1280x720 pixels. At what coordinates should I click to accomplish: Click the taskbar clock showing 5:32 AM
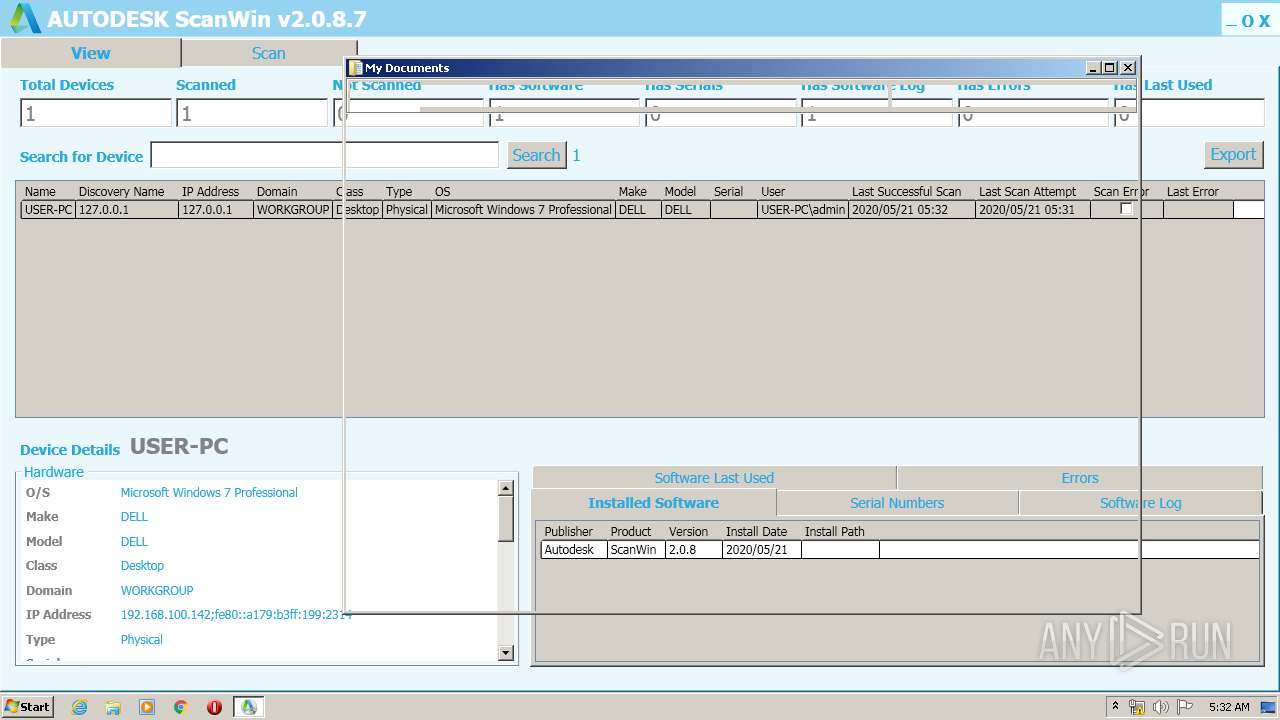(1229, 707)
